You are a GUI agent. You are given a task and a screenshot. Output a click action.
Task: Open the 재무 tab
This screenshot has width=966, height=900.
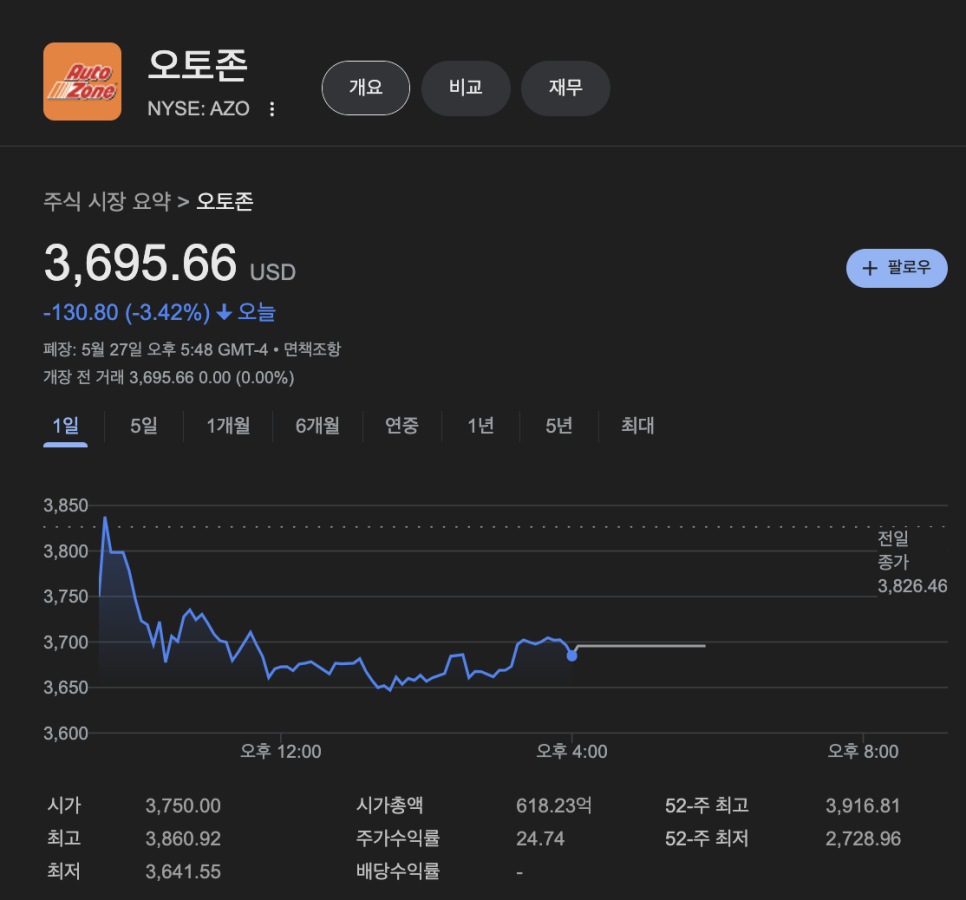[x=566, y=87]
